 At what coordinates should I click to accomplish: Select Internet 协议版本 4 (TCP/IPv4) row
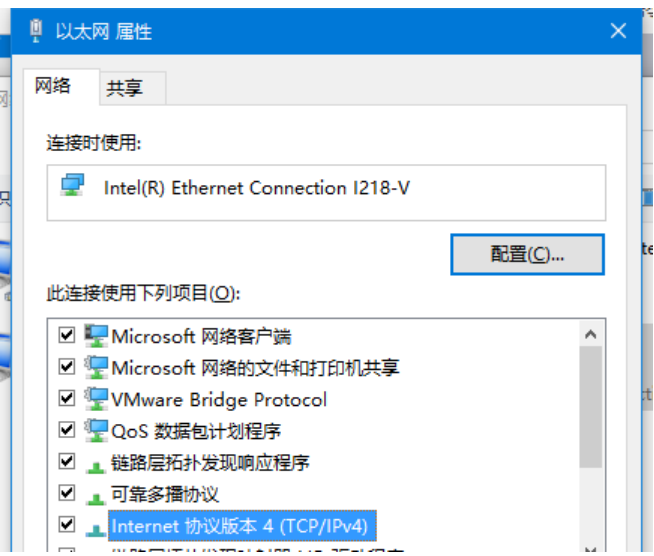[x=242, y=526]
